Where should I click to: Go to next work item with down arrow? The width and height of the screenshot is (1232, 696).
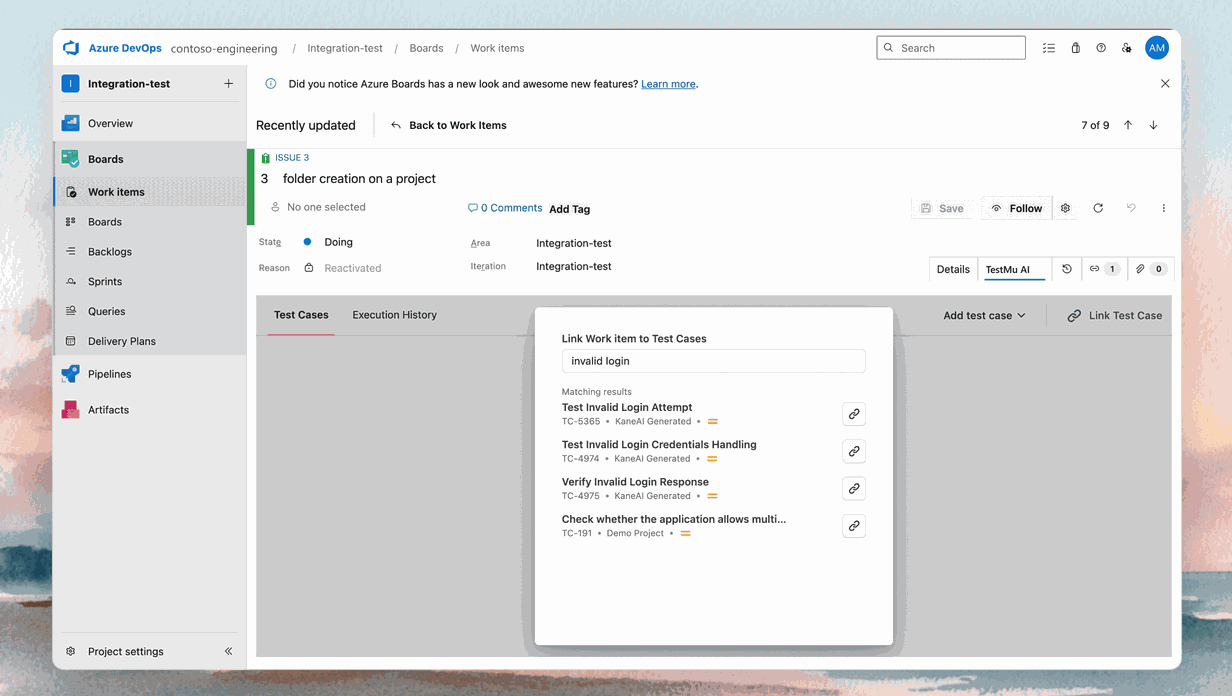(x=1153, y=125)
